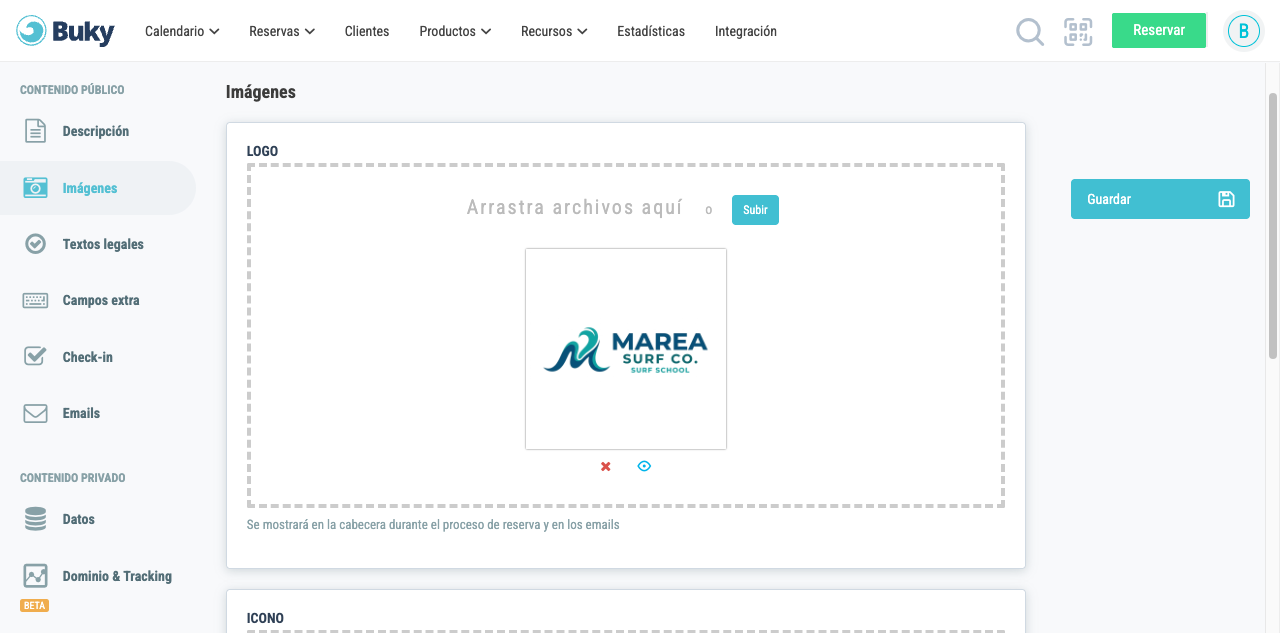Click the BETA badge
Image resolution: width=1280 pixels, height=633 pixels.
[x=34, y=605]
